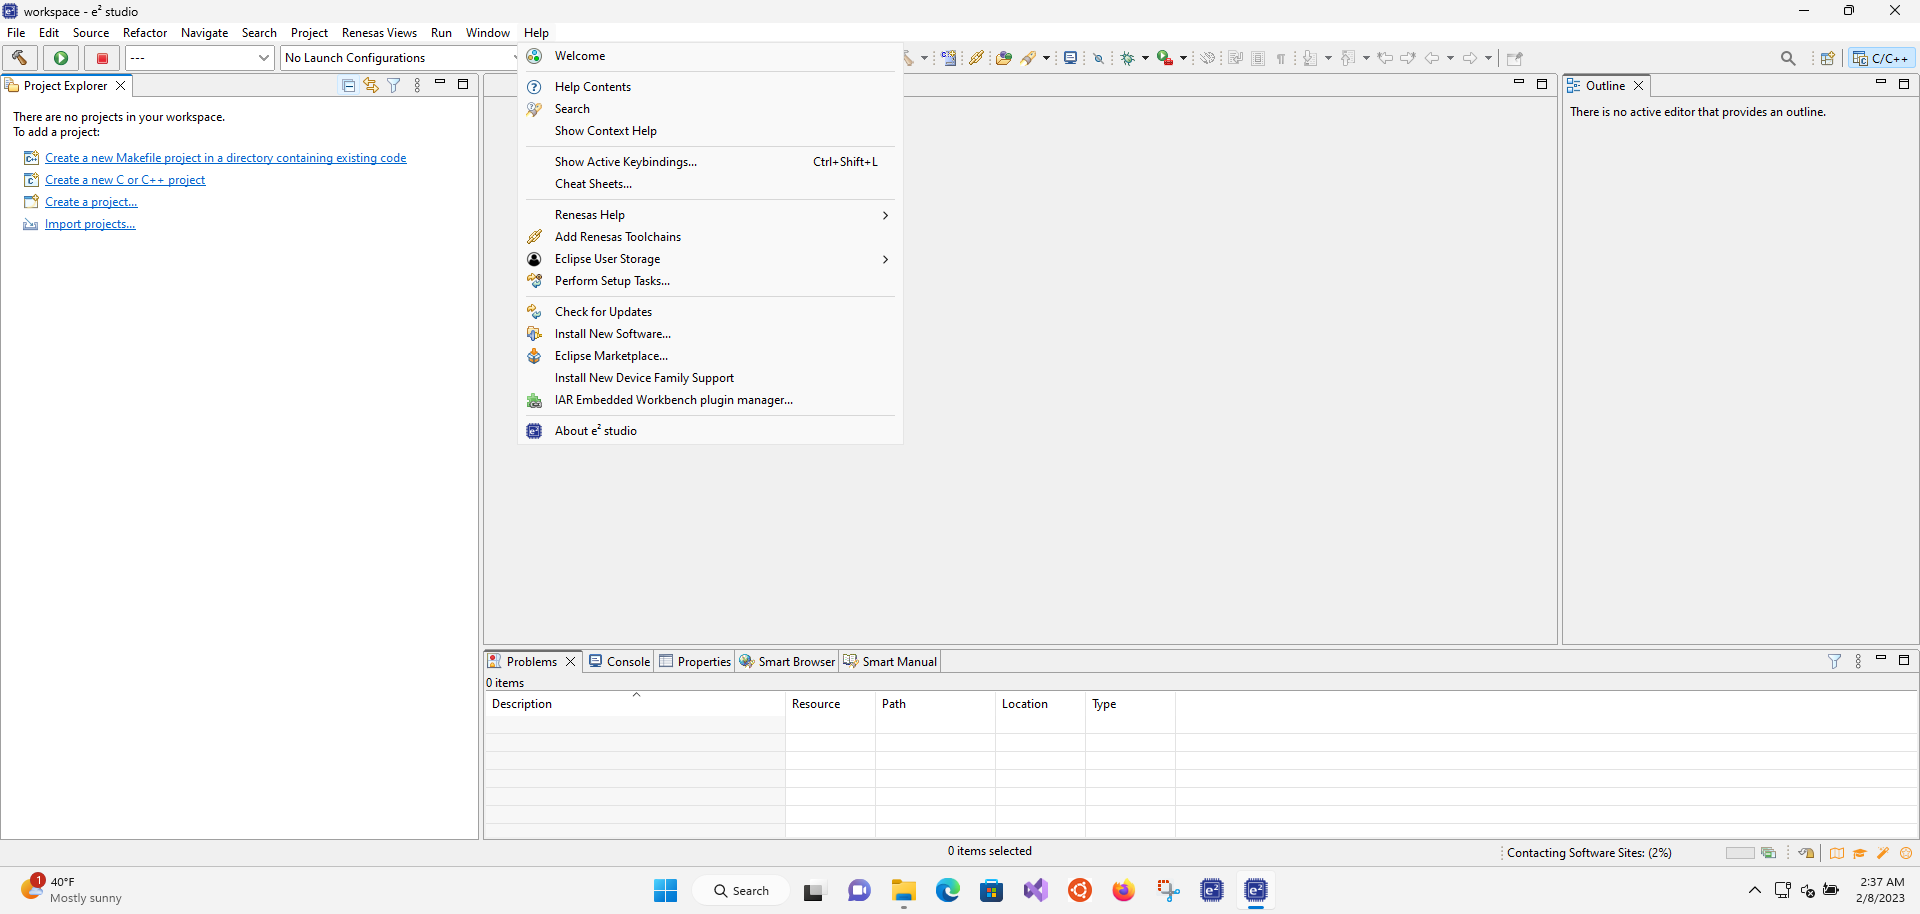Image resolution: width=1920 pixels, height=914 pixels.
Task: Click the Back navigation arrow icon
Action: pos(1432,58)
